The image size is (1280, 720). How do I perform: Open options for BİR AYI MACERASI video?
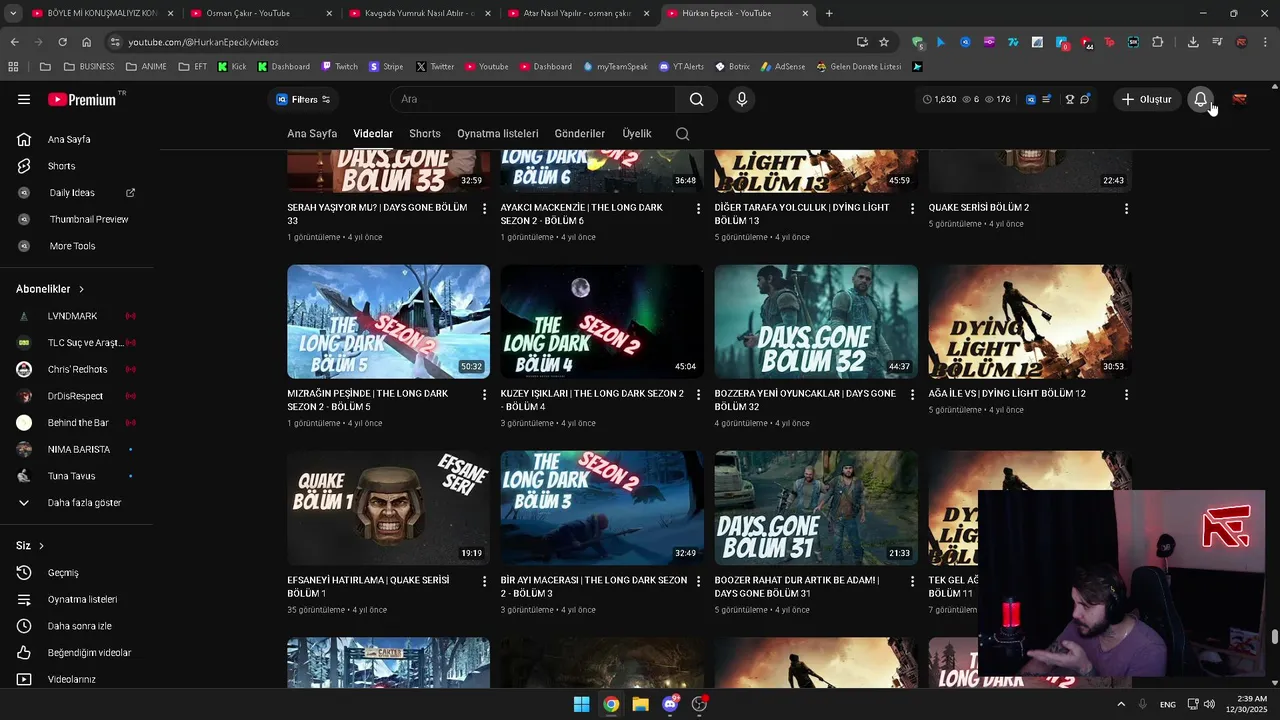[x=698, y=581]
